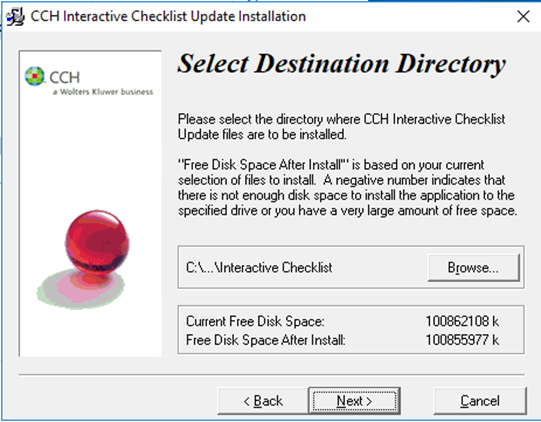Viewport: 541px width, 422px height.
Task: Select the C:\...\Interactive Checklist path text
Action: tap(259, 267)
